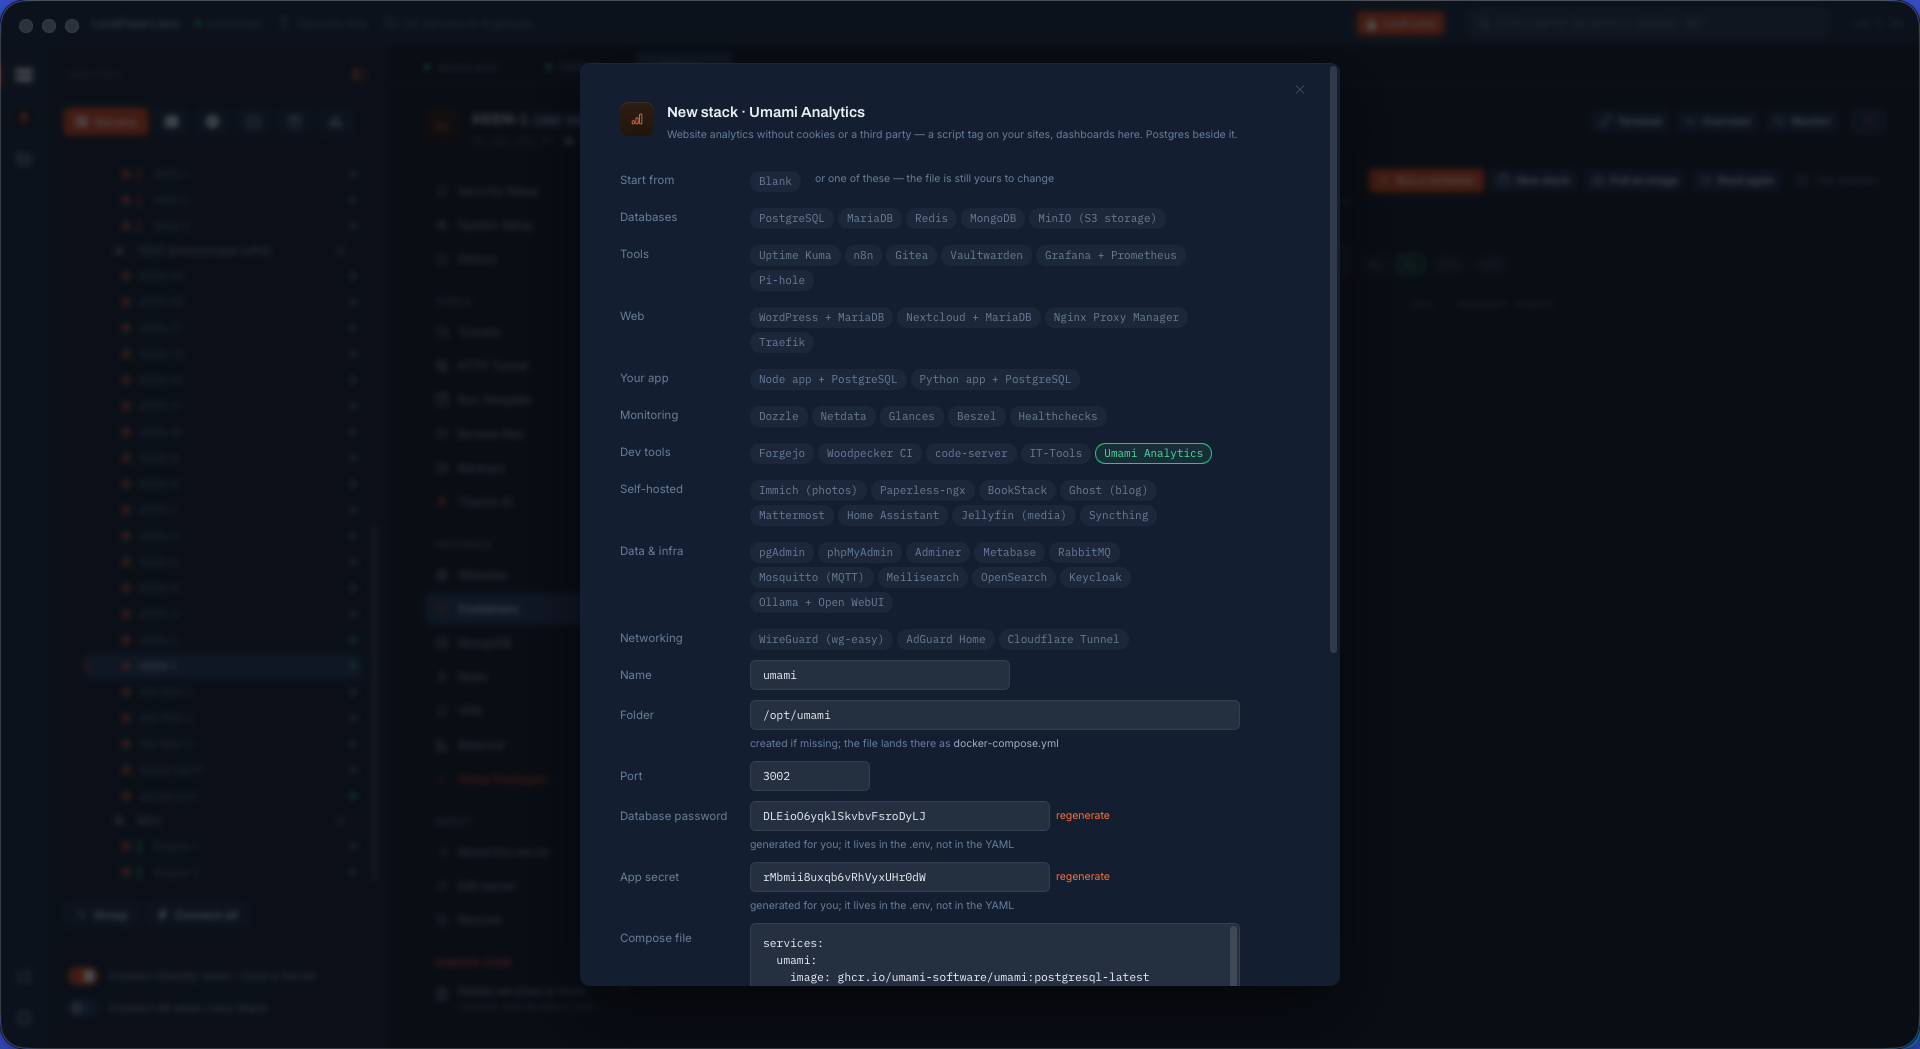Viewport: 1920px width, 1049px height.
Task: Focus the Name field containing umami
Action: (880, 675)
